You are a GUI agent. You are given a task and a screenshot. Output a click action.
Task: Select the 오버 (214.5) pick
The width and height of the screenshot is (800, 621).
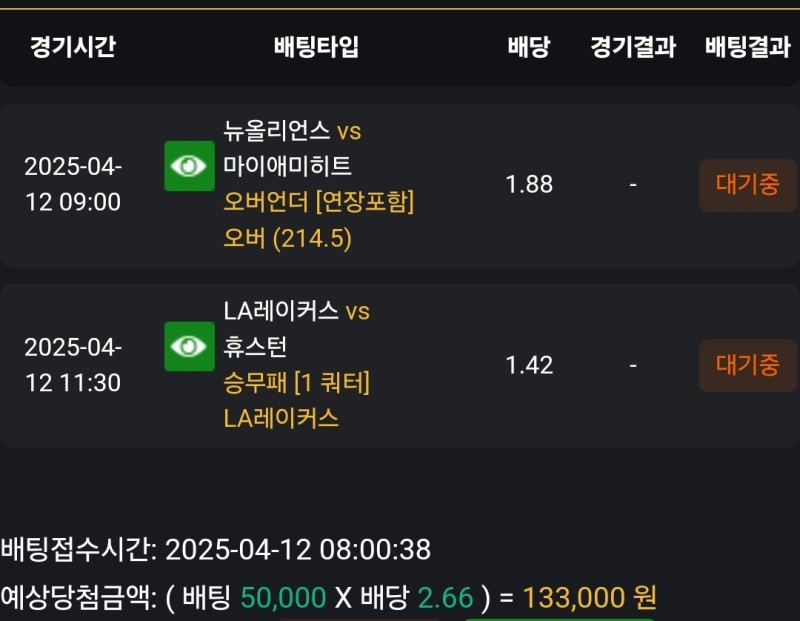(x=288, y=239)
